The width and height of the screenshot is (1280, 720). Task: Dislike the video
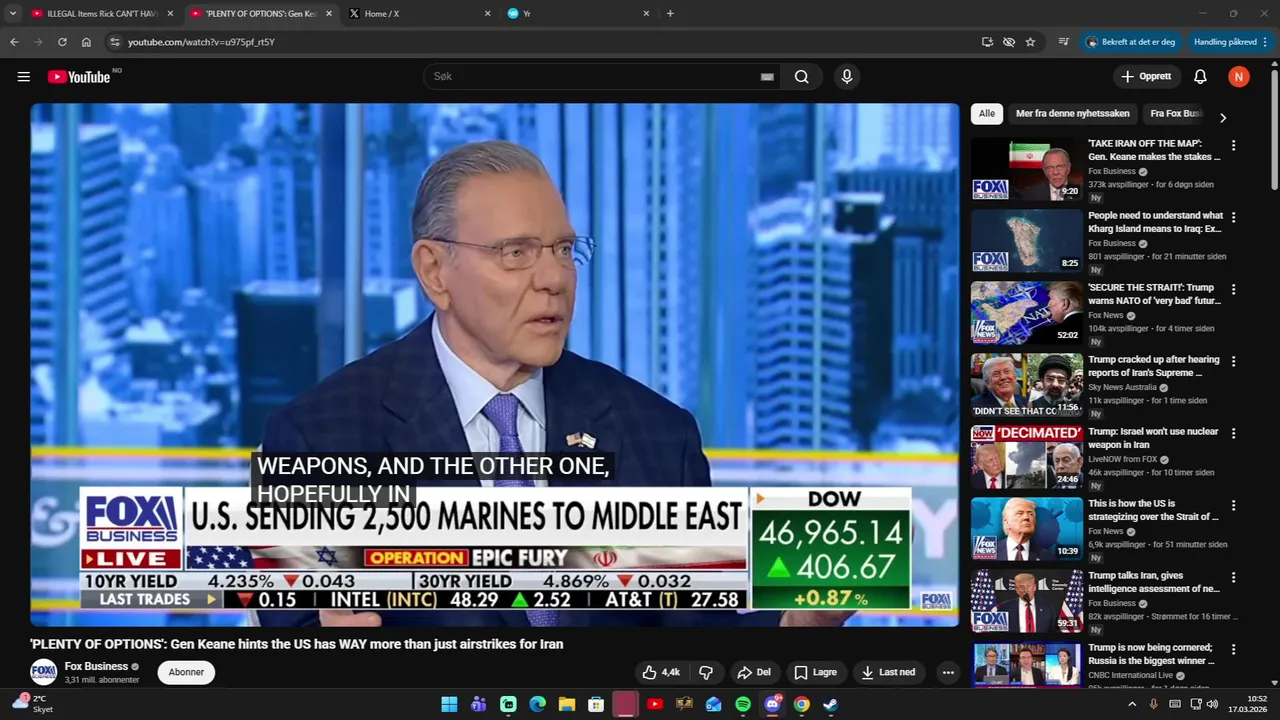(706, 672)
